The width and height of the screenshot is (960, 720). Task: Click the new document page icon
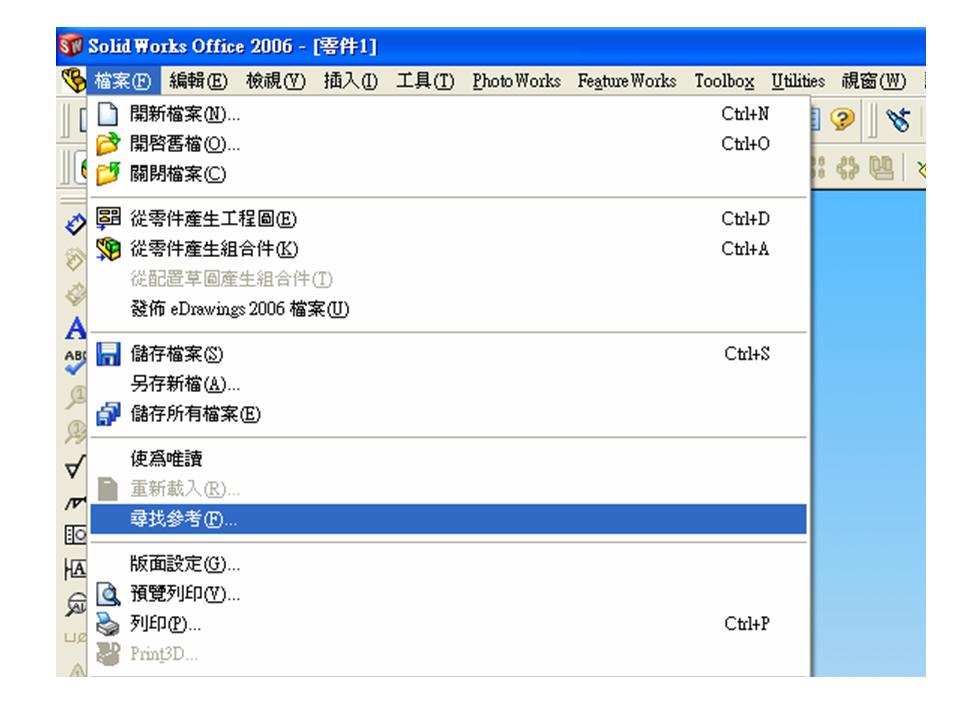coord(108,114)
